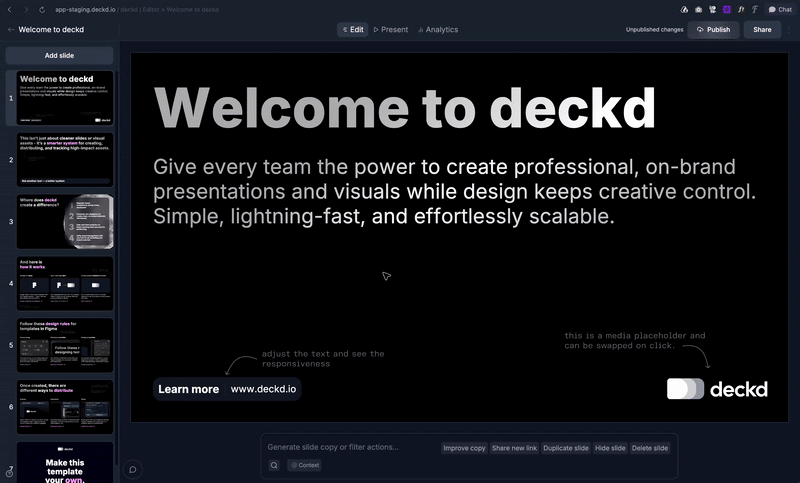Open the puzzle-piece extensions icon
This screenshot has height=483, width=800.
click(x=713, y=9)
